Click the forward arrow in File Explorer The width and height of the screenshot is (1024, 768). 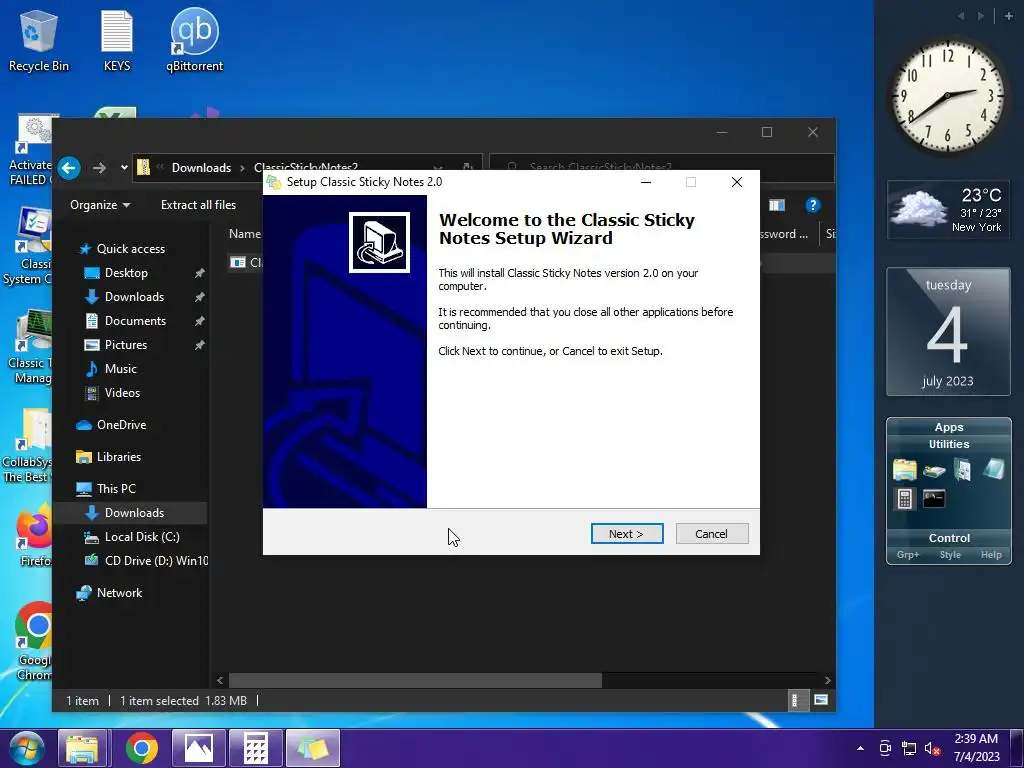pos(99,168)
